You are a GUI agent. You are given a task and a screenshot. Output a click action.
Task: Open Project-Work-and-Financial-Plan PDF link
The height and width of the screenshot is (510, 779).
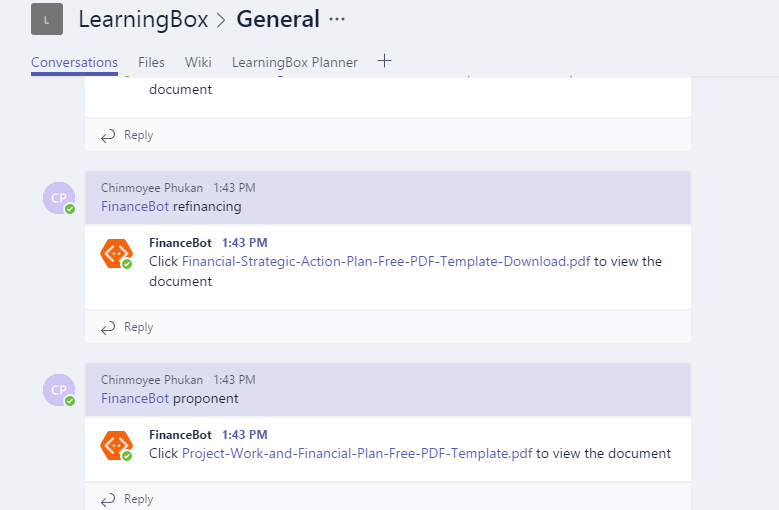357,453
